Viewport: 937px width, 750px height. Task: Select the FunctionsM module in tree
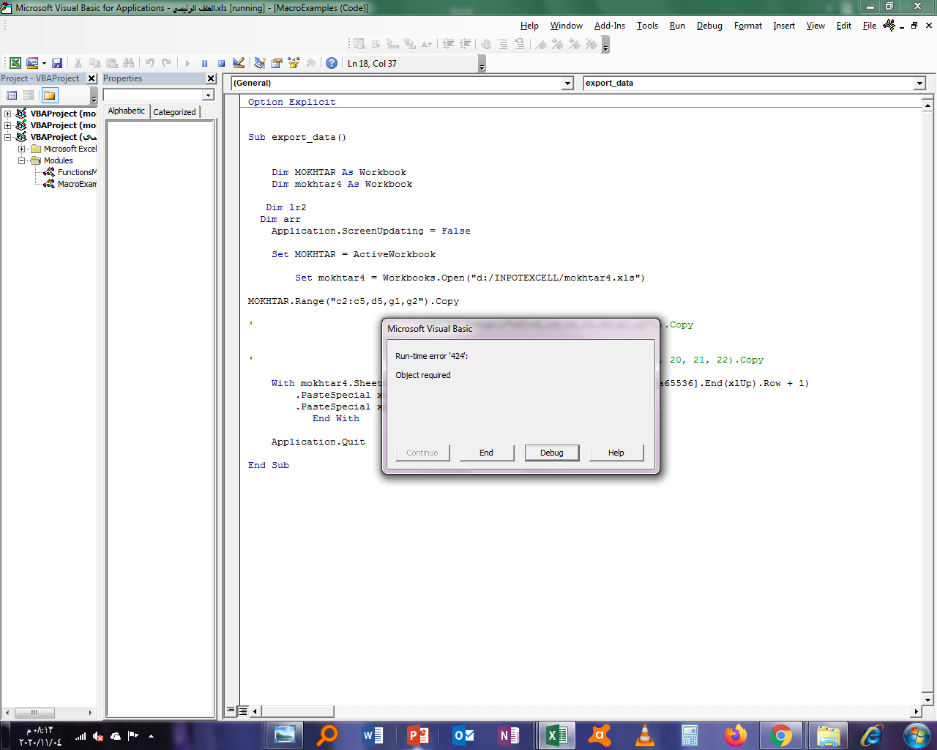[x=76, y=172]
